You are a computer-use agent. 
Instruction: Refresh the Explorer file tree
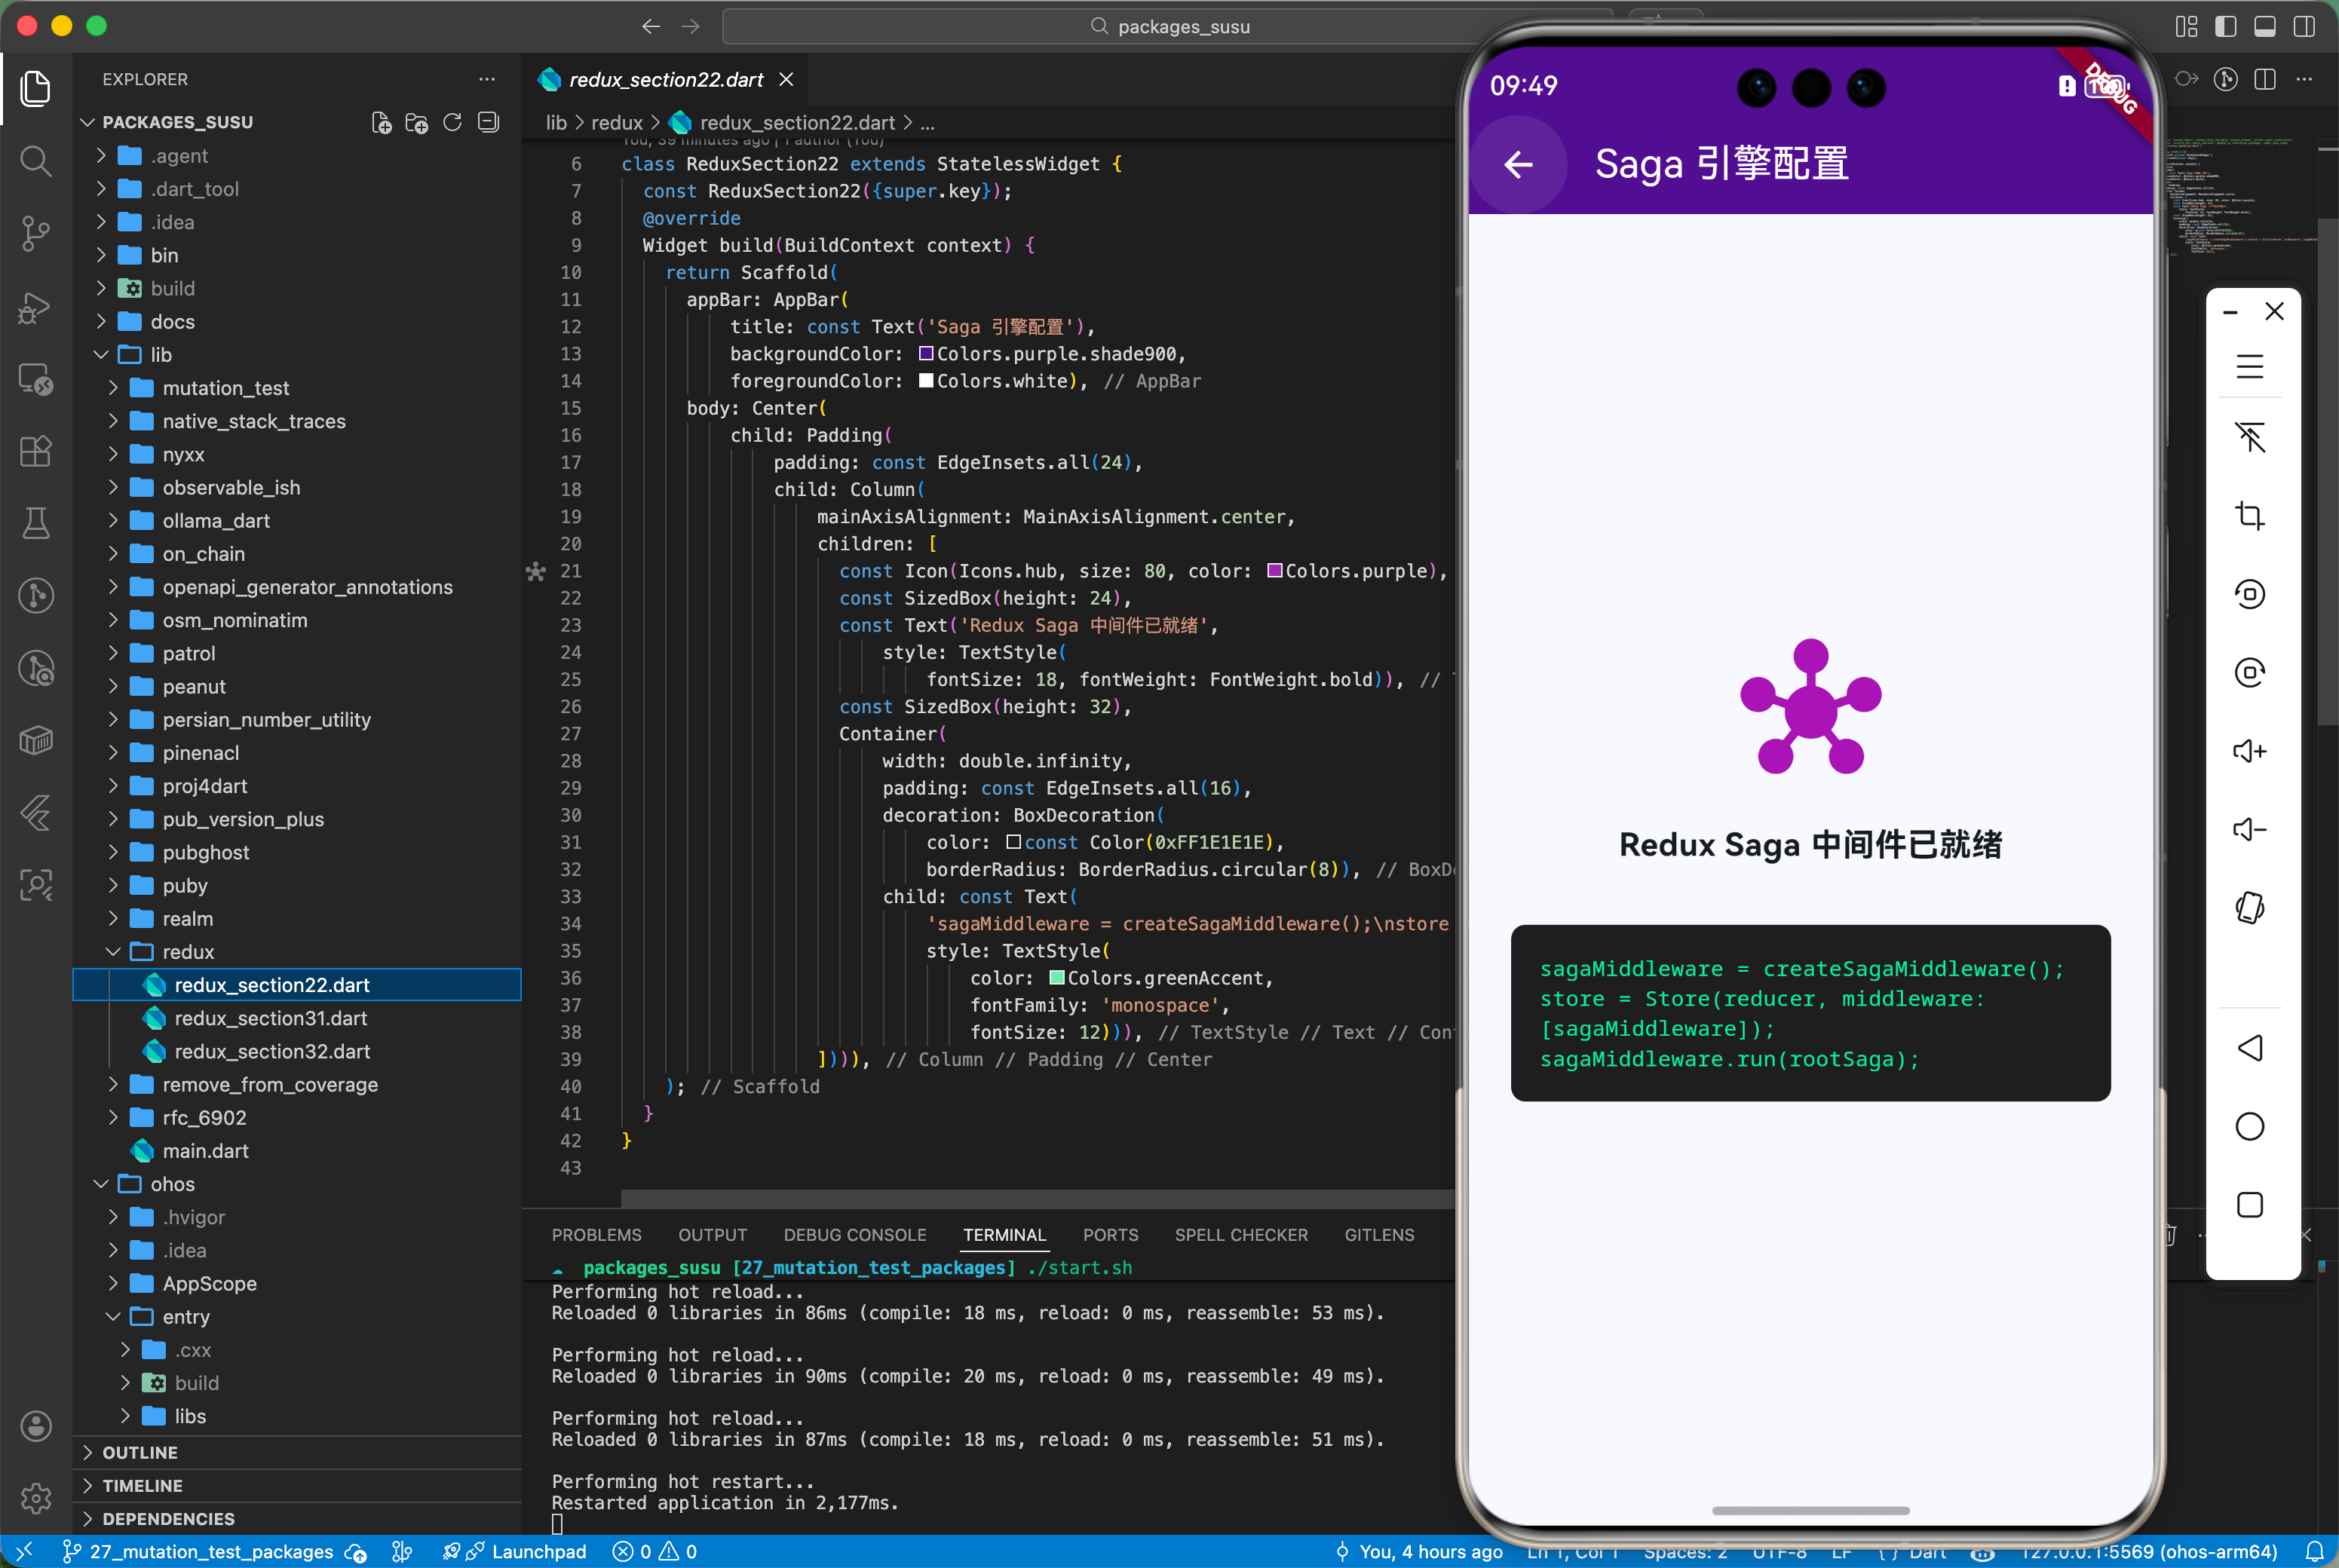tap(452, 122)
